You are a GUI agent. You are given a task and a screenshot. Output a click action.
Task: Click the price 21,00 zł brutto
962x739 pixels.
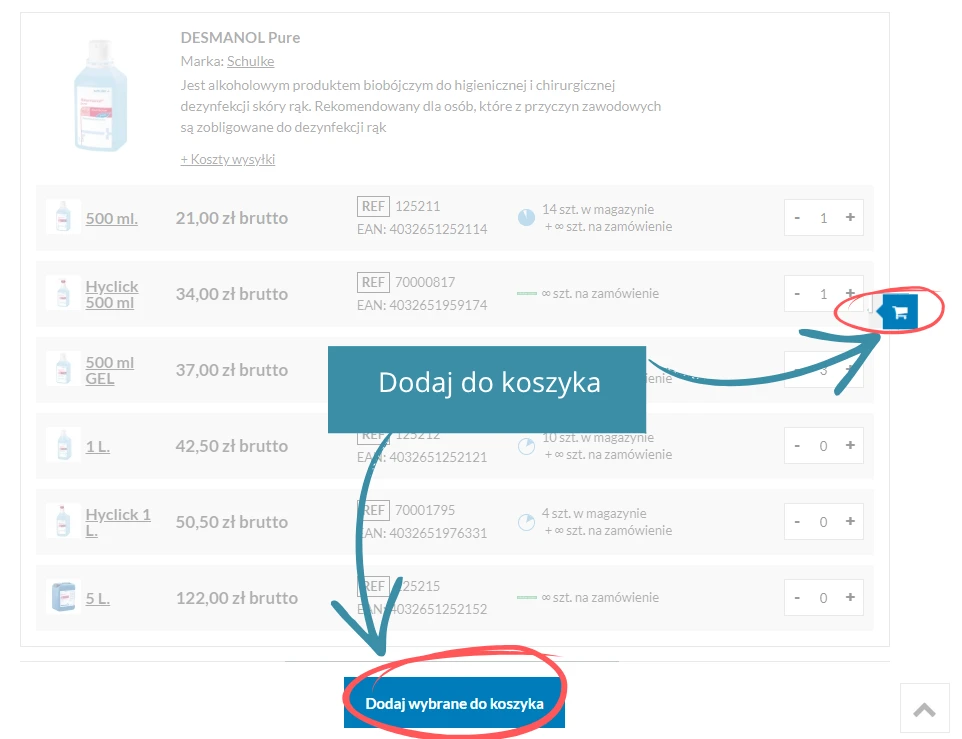point(231,218)
